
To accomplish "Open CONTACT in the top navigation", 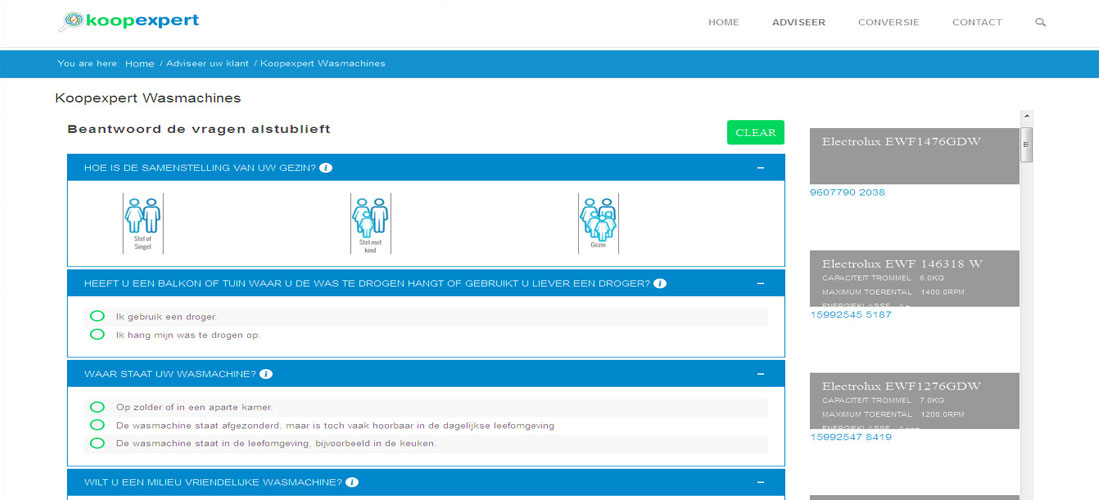I will click(977, 22).
